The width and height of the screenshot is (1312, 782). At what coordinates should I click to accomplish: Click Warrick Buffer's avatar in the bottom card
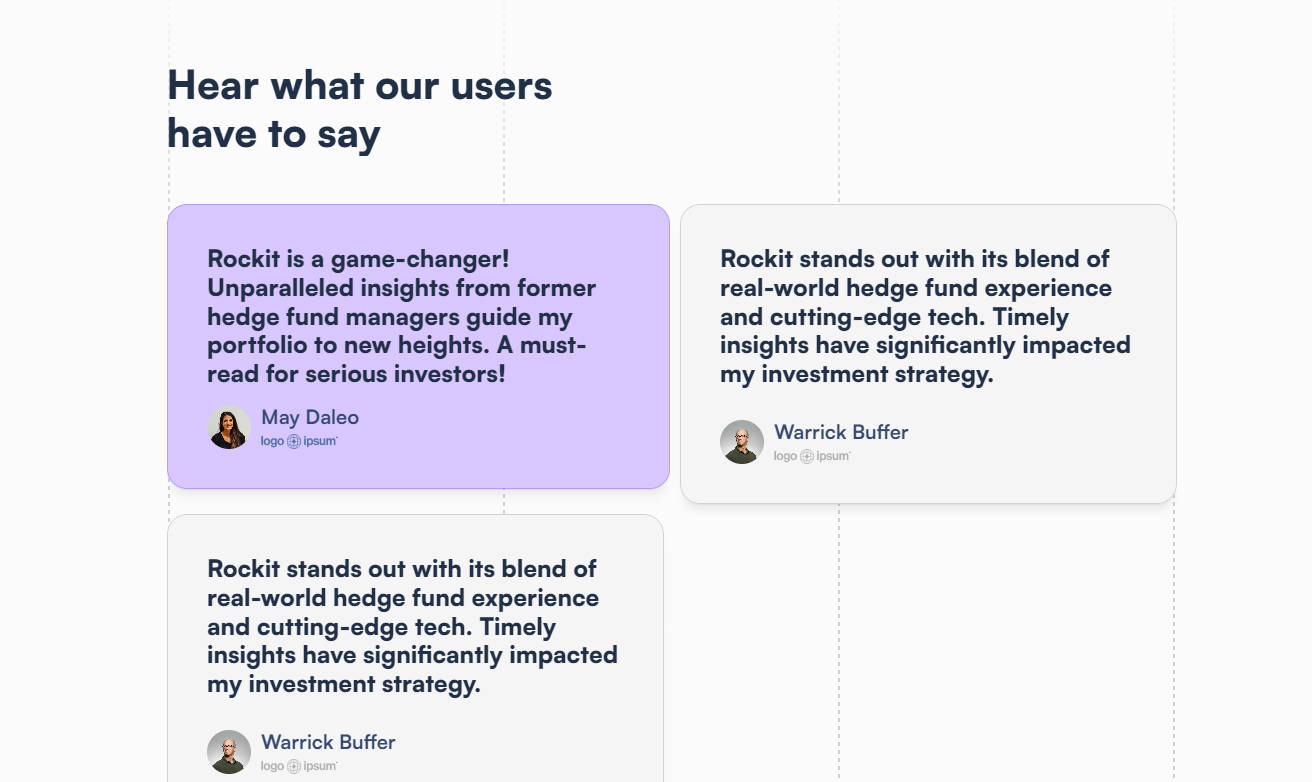229,752
